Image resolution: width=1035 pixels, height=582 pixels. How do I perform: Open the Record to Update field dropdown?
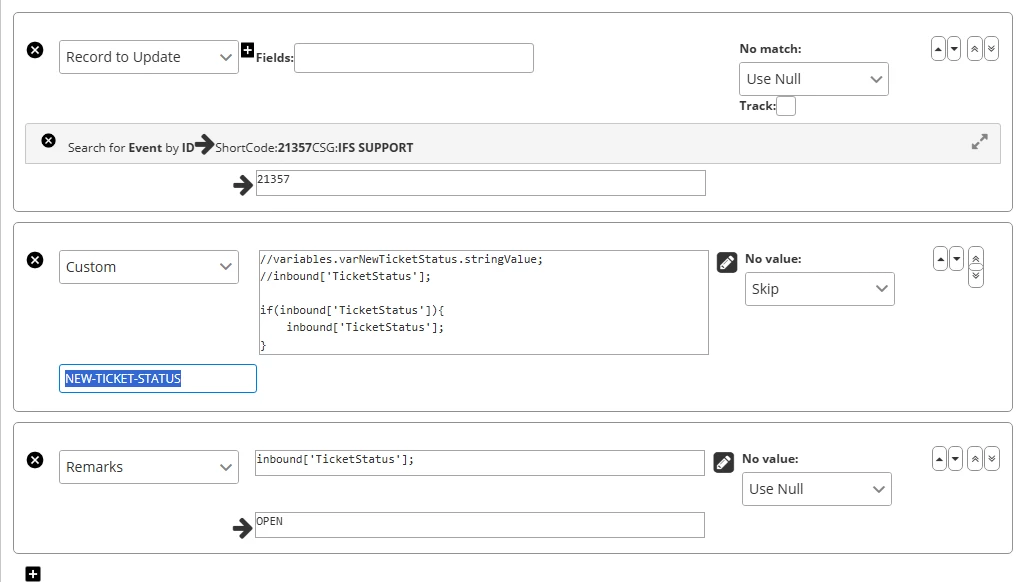pyautogui.click(x=148, y=57)
